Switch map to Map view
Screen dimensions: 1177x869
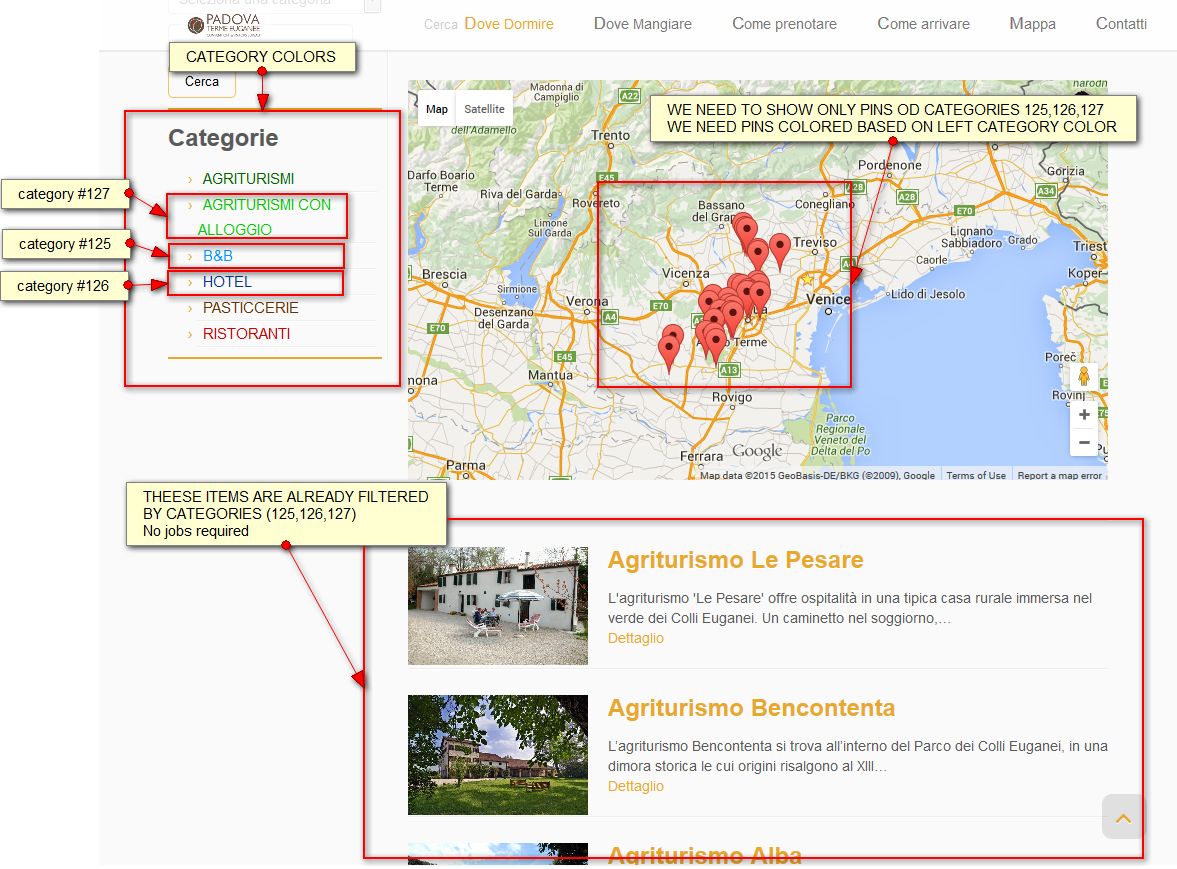pos(437,109)
